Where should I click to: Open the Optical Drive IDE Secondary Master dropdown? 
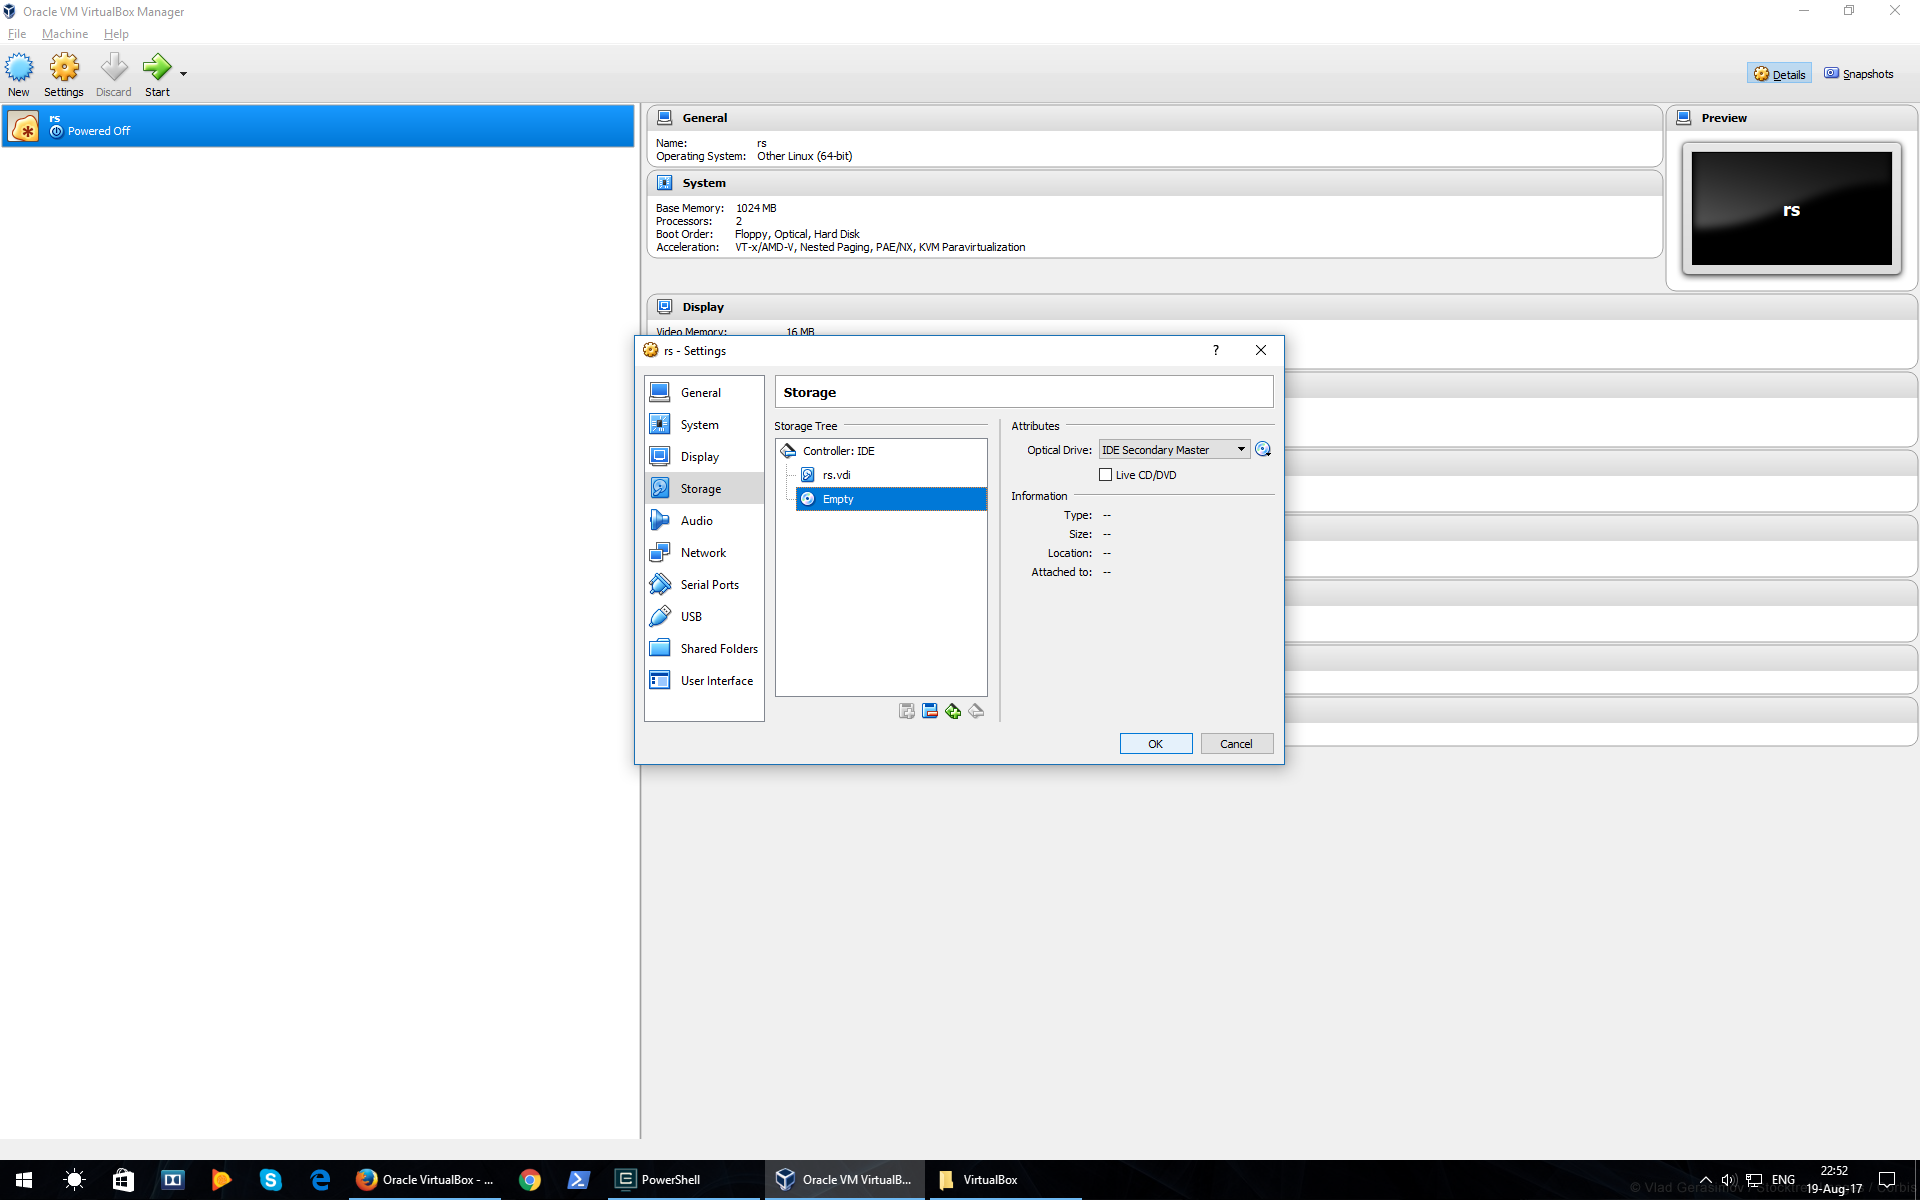coord(1174,450)
